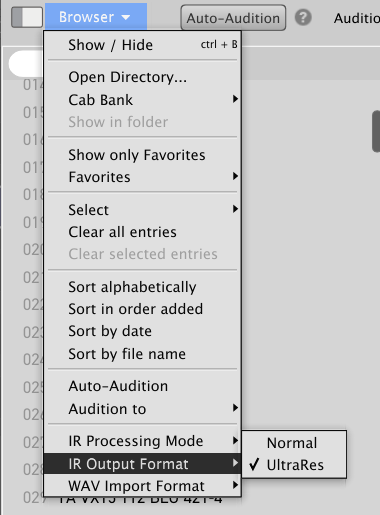Select Sort alphabetically option
380x515 pixels.
142,287
